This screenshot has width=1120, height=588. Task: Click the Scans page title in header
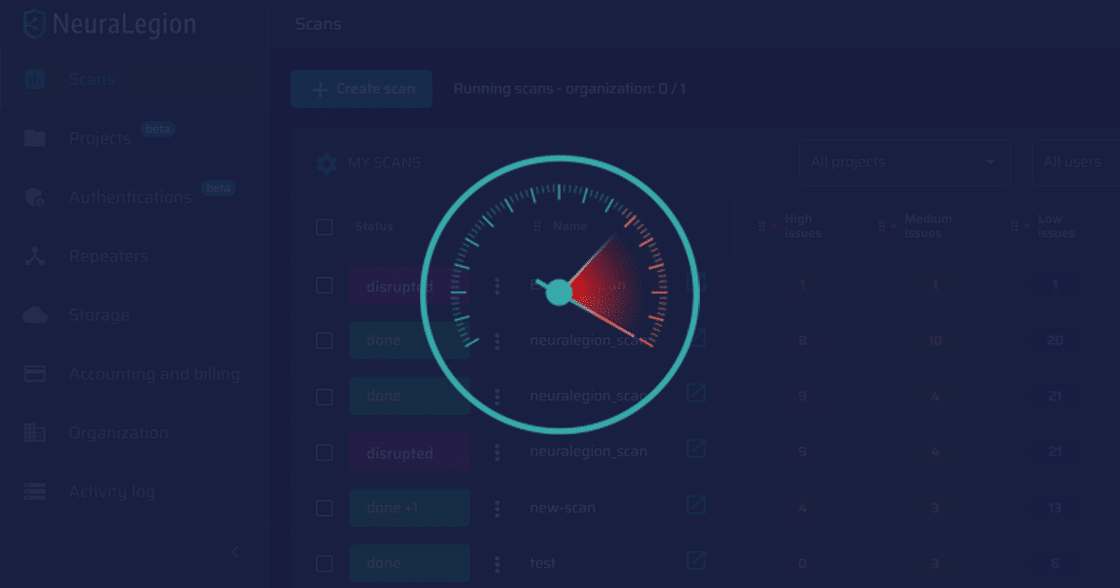(x=318, y=24)
